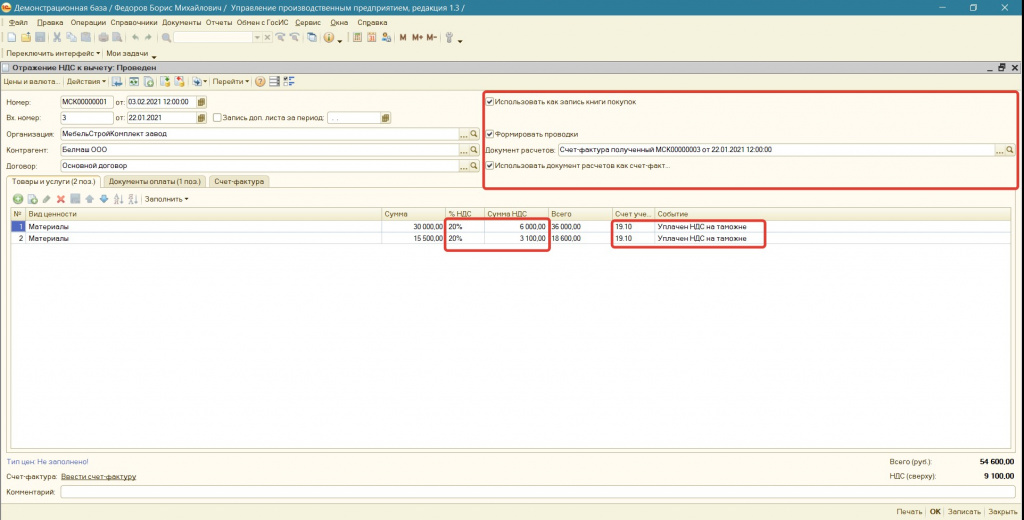This screenshot has height=520, width=1024.
Task: Click the Закрыть button at bottom
Action: pos(1002,512)
